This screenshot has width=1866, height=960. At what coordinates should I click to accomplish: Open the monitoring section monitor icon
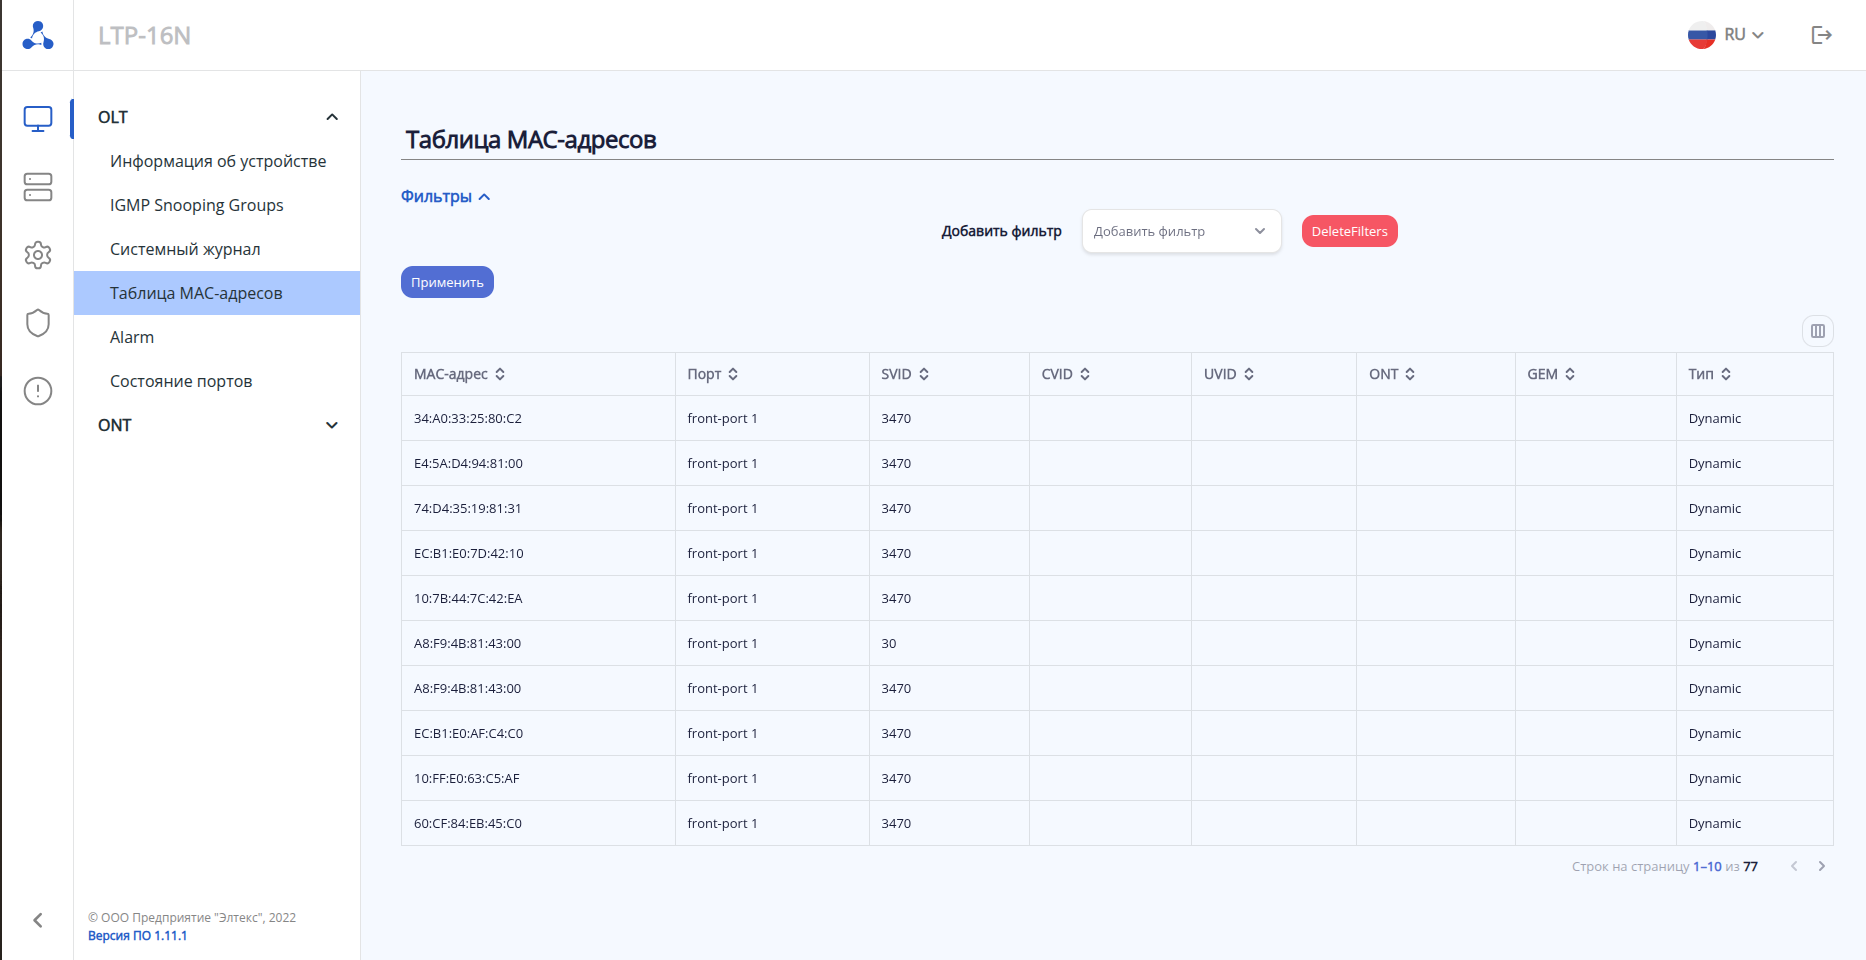(37, 119)
